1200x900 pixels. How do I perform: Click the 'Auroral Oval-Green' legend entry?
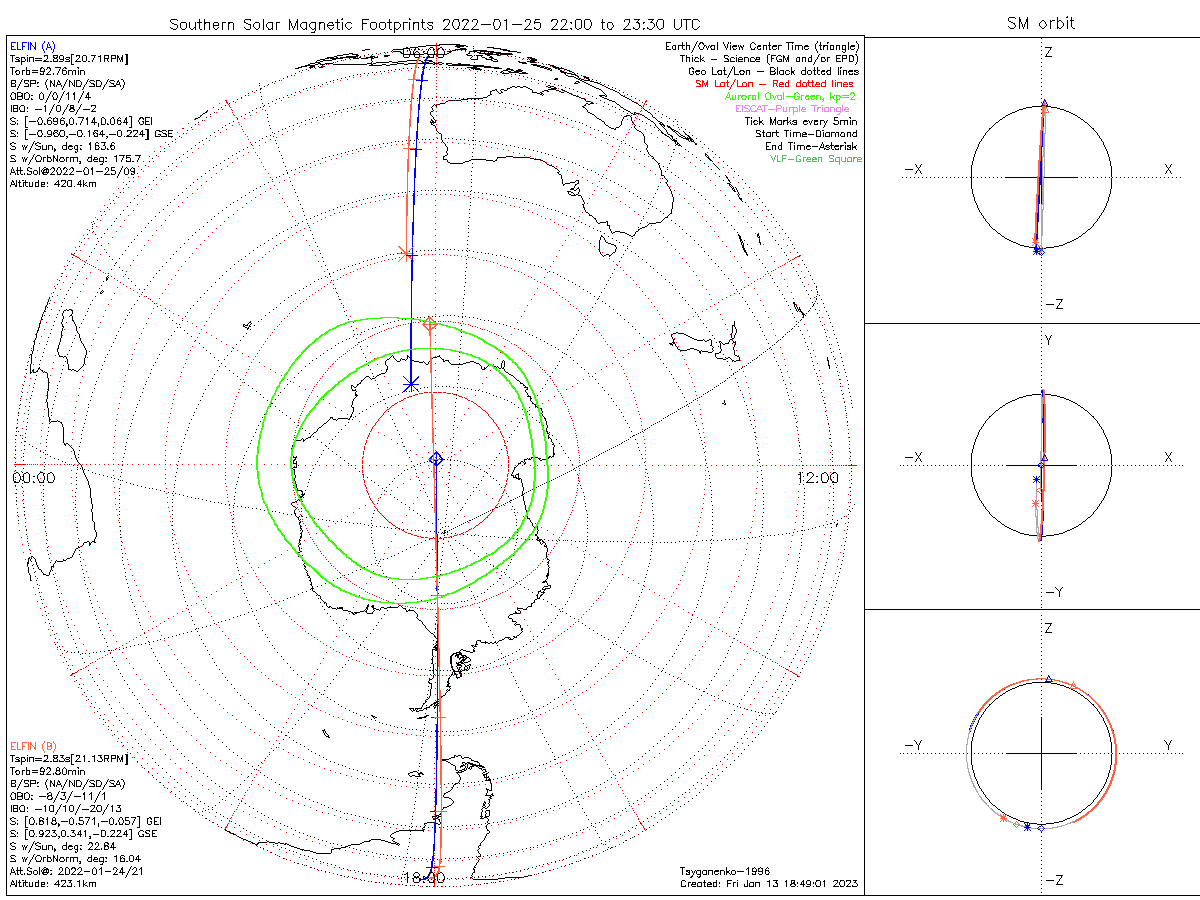coord(790,96)
